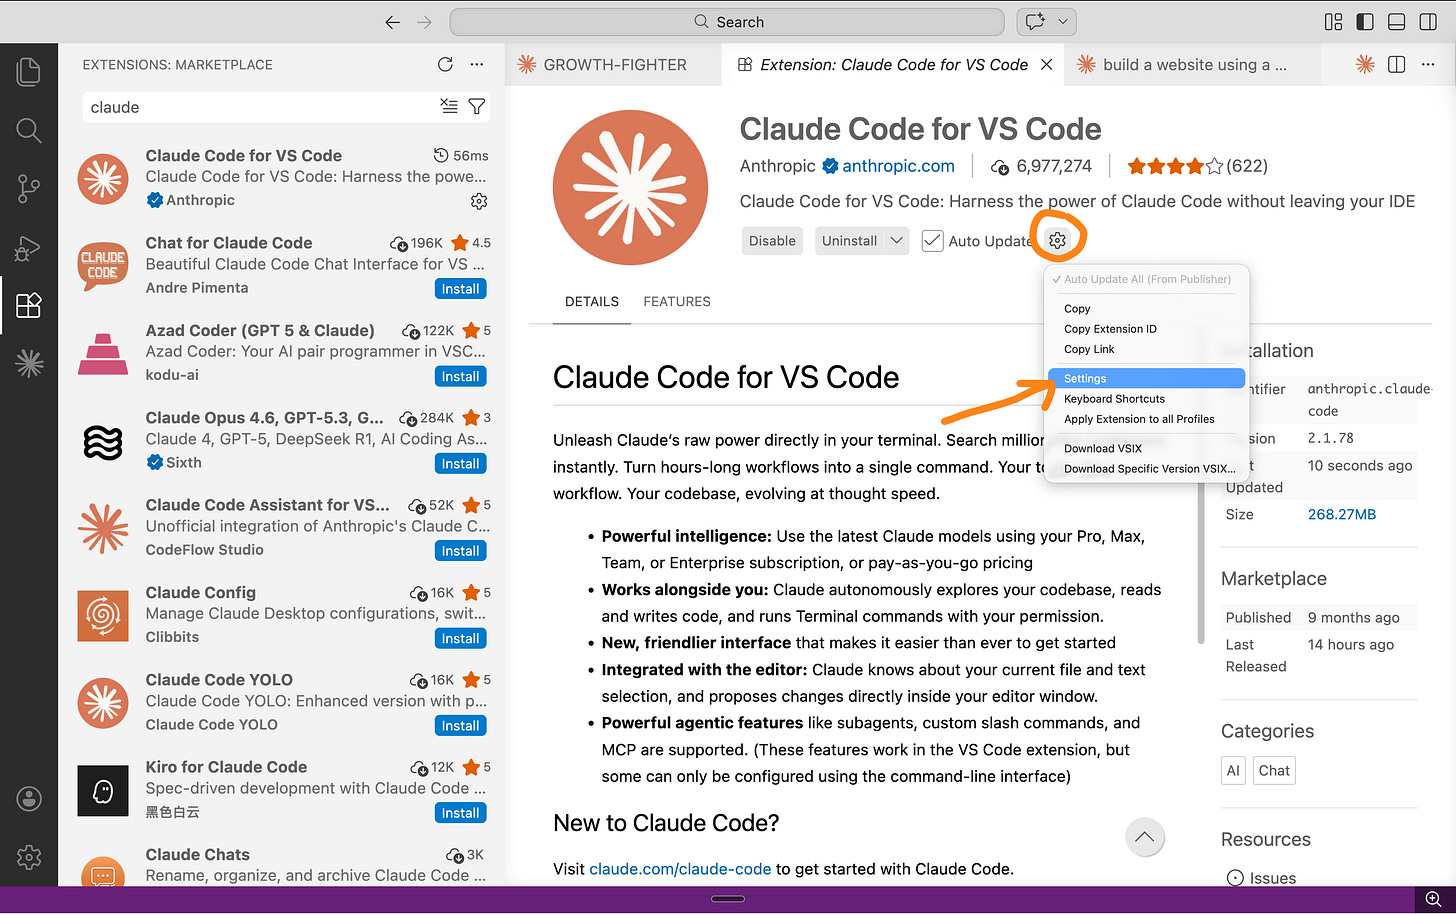
Task: Install Claude Config extension
Action: point(460,638)
